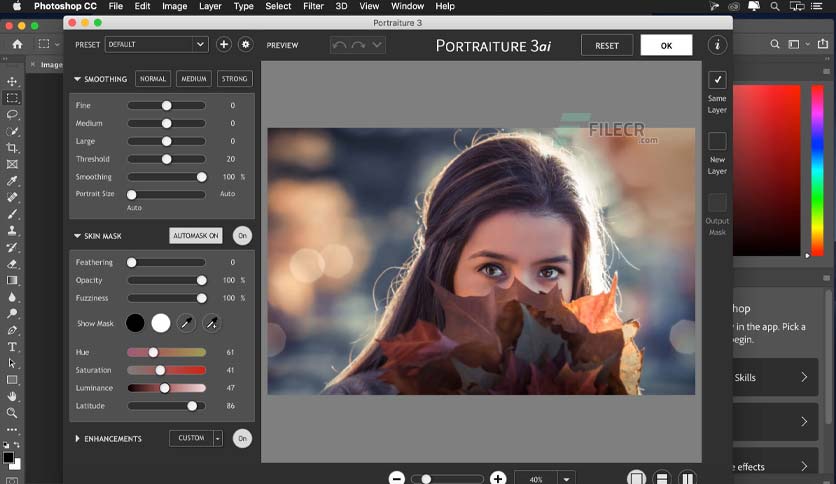This screenshot has width=836, height=484.
Task: Toggle the Skin Mask On switch
Action: (x=242, y=236)
